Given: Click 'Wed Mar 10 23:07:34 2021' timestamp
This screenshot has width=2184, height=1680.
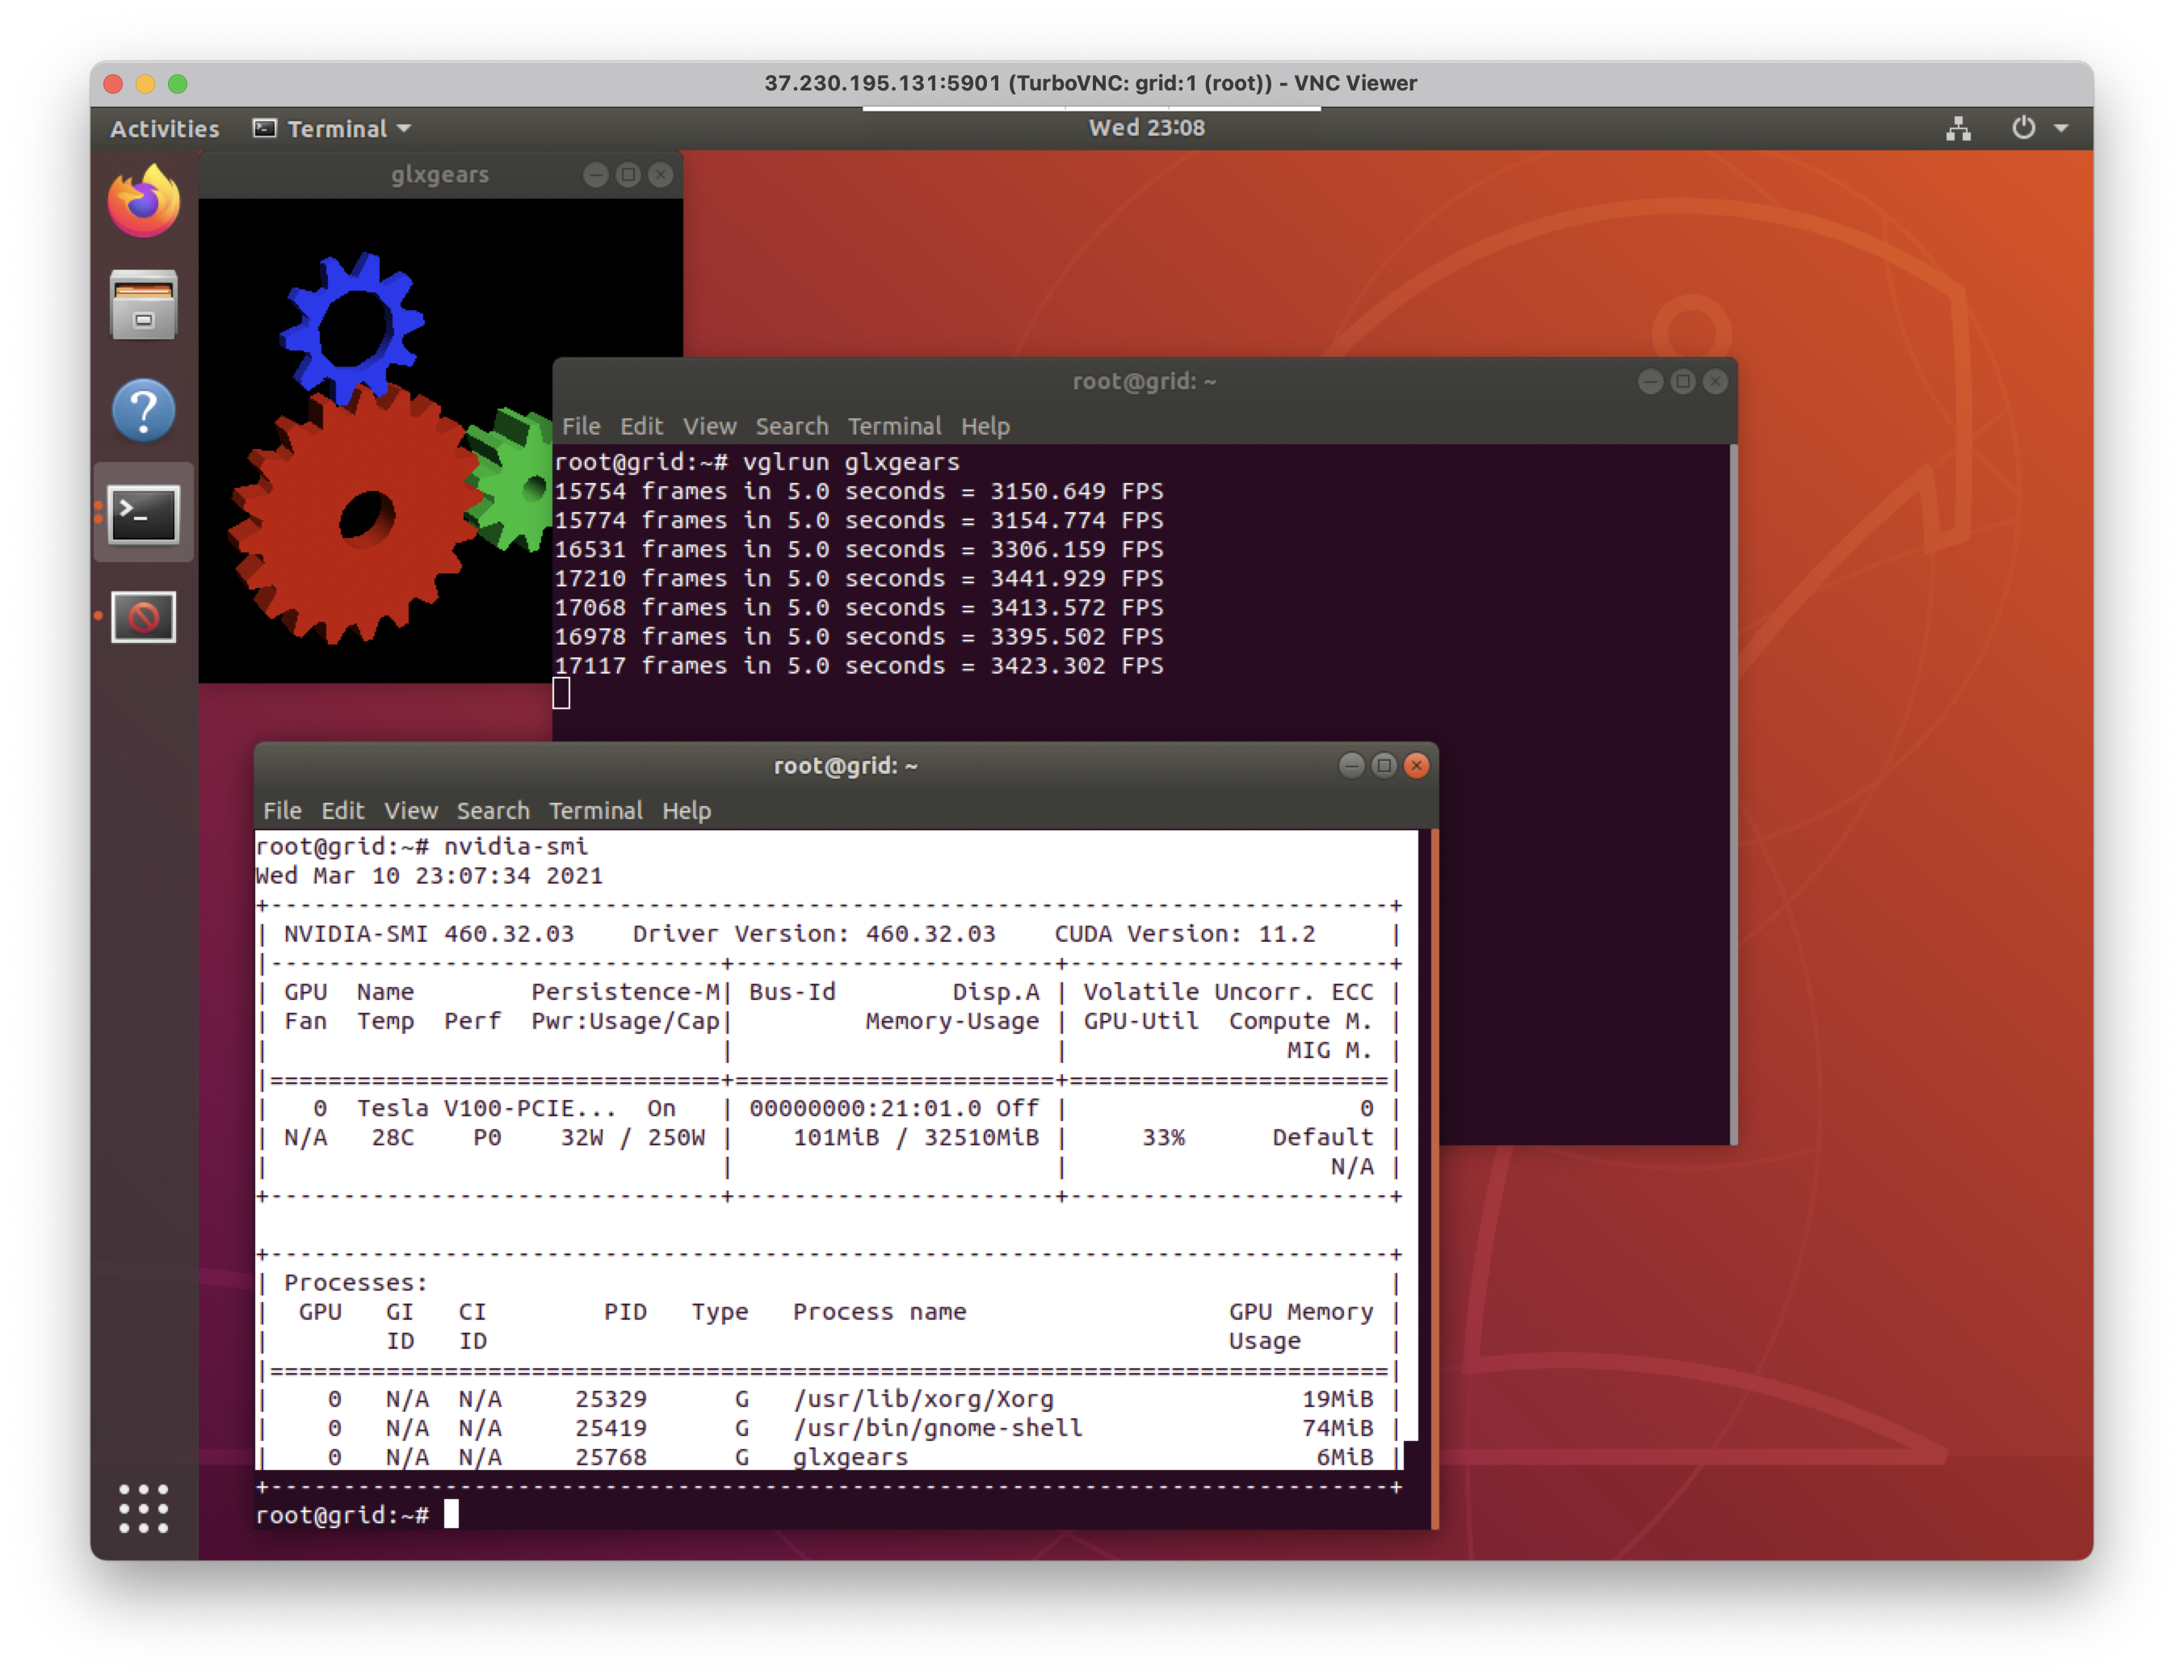Looking at the screenshot, I should coord(429,876).
